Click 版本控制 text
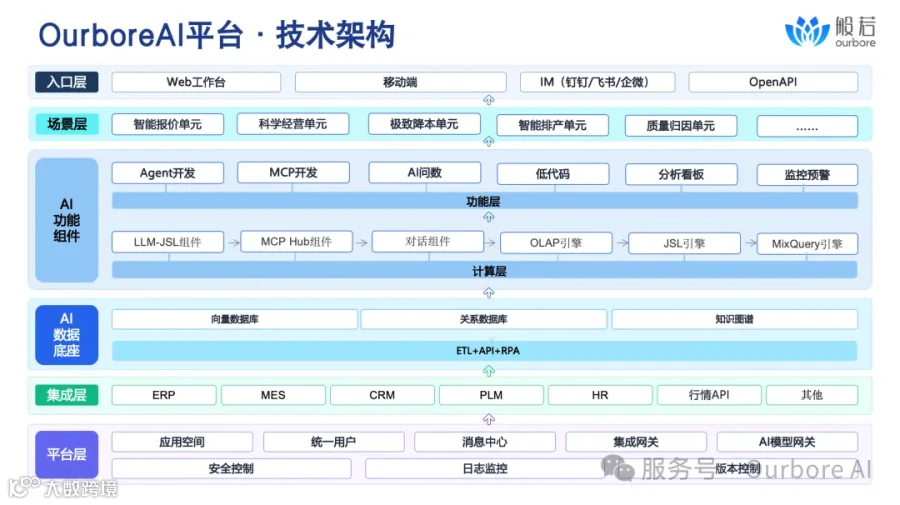Image resolution: width=900 pixels, height=505 pixels. (738, 468)
